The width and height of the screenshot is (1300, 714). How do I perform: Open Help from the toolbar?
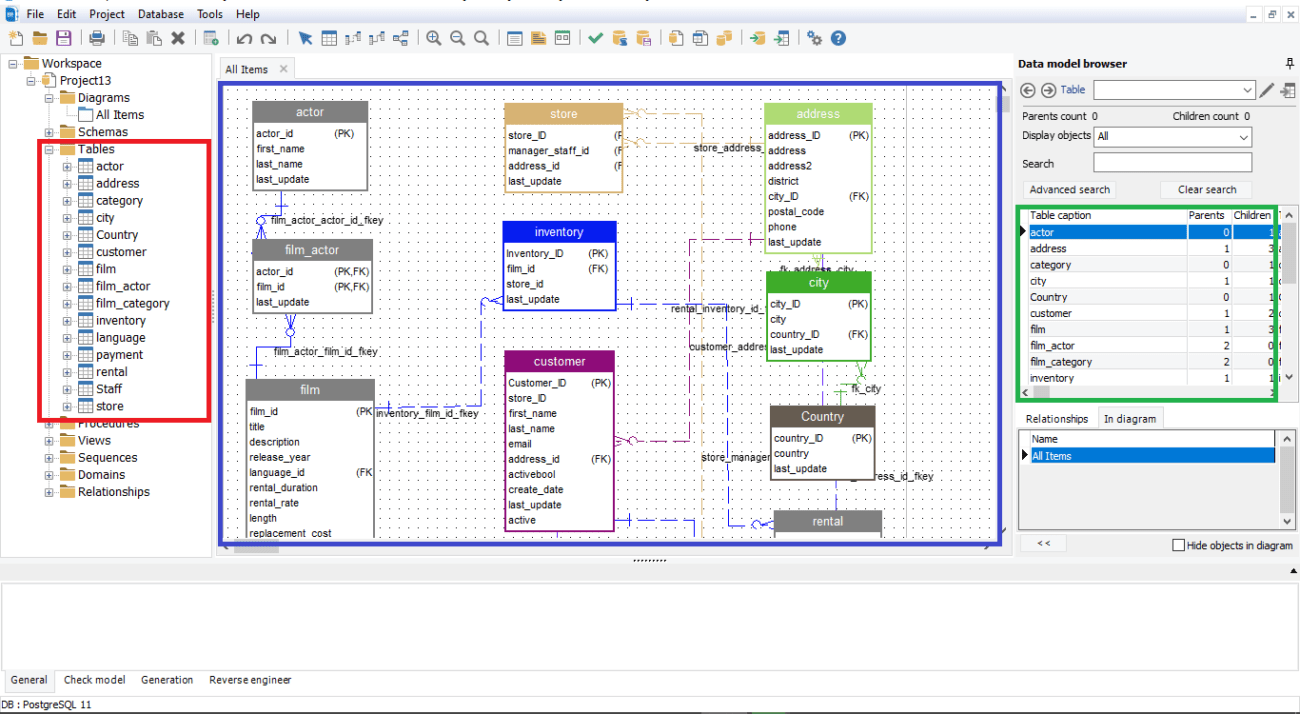(x=838, y=38)
